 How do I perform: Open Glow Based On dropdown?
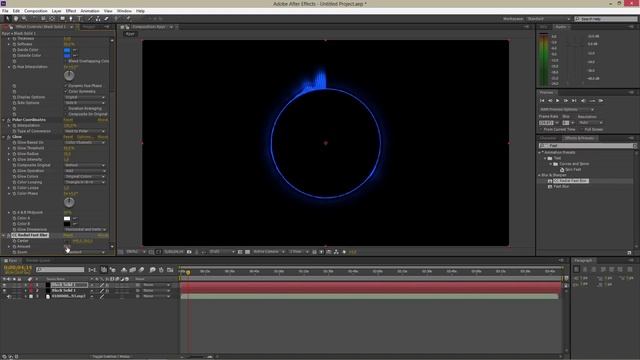click(x=84, y=142)
